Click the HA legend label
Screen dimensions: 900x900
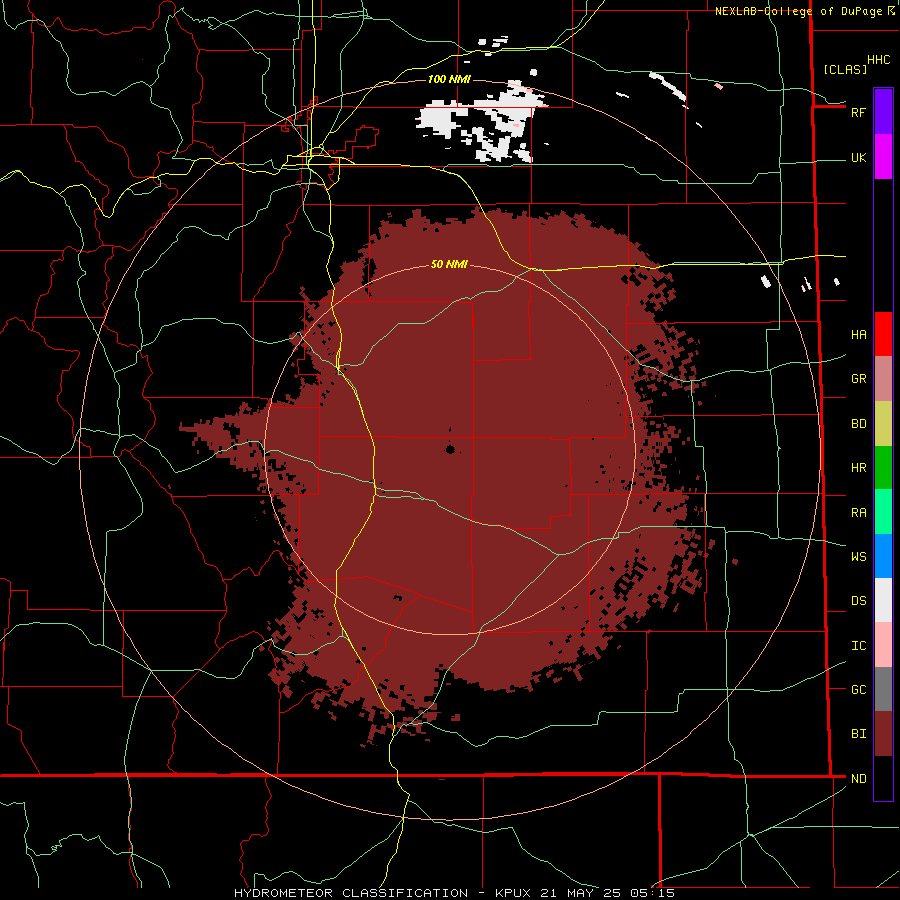pos(858,335)
